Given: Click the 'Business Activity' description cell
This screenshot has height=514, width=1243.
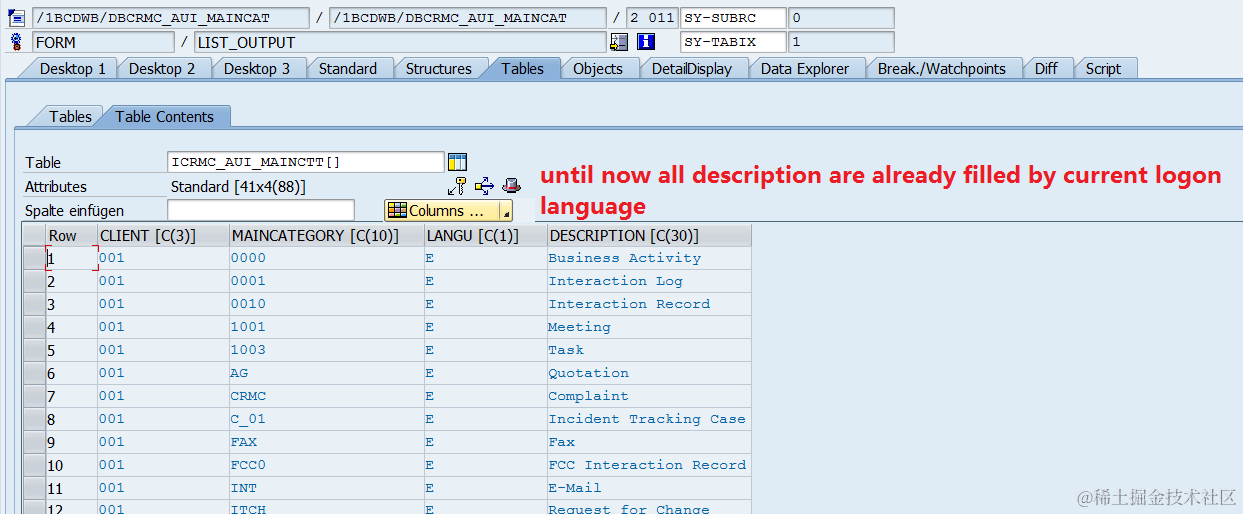Looking at the screenshot, I should (649, 258).
